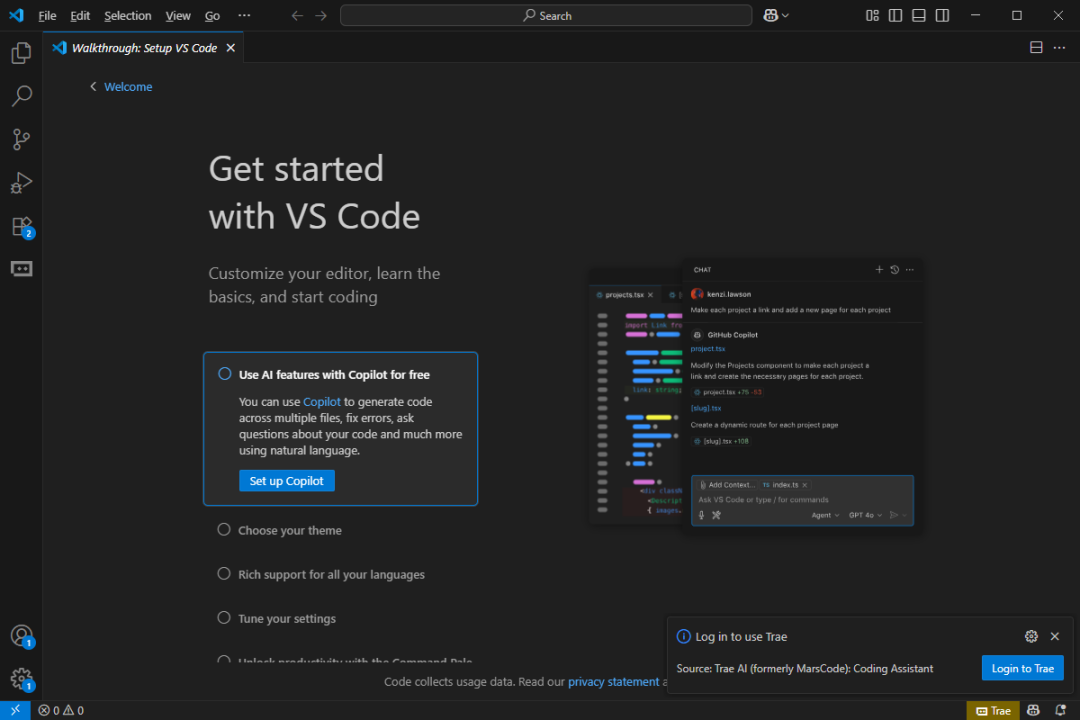Image resolution: width=1080 pixels, height=720 pixels.
Task: Open the Trae notification settings gear
Action: (1031, 637)
